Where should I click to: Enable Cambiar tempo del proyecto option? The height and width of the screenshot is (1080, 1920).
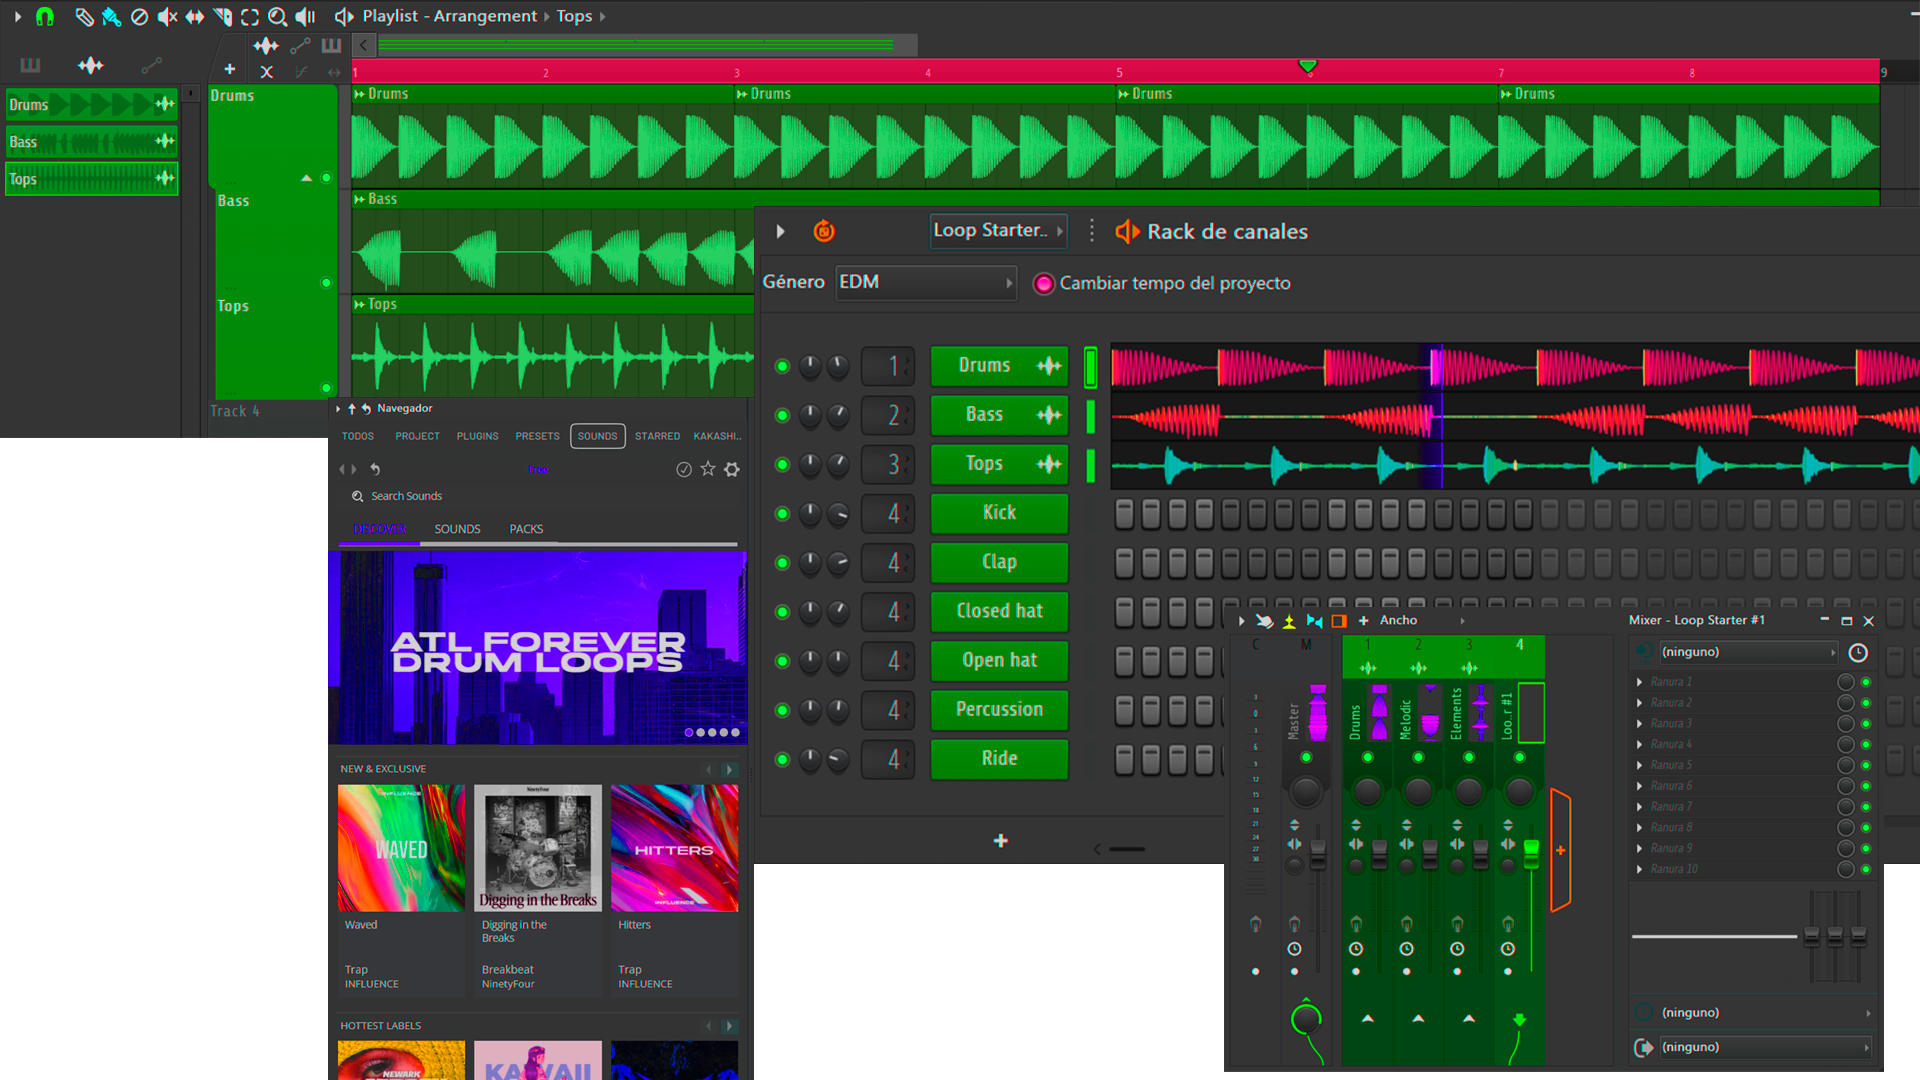1043,284
